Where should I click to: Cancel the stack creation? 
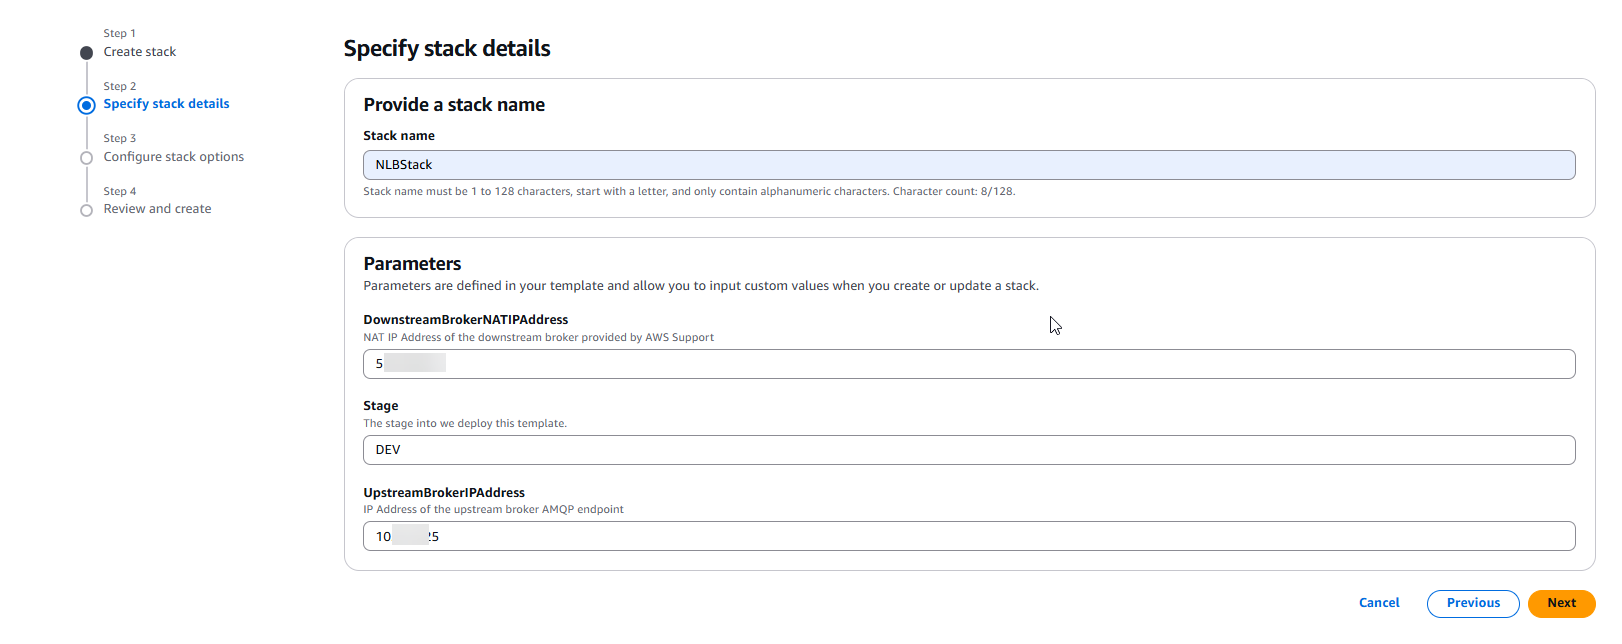(1379, 603)
